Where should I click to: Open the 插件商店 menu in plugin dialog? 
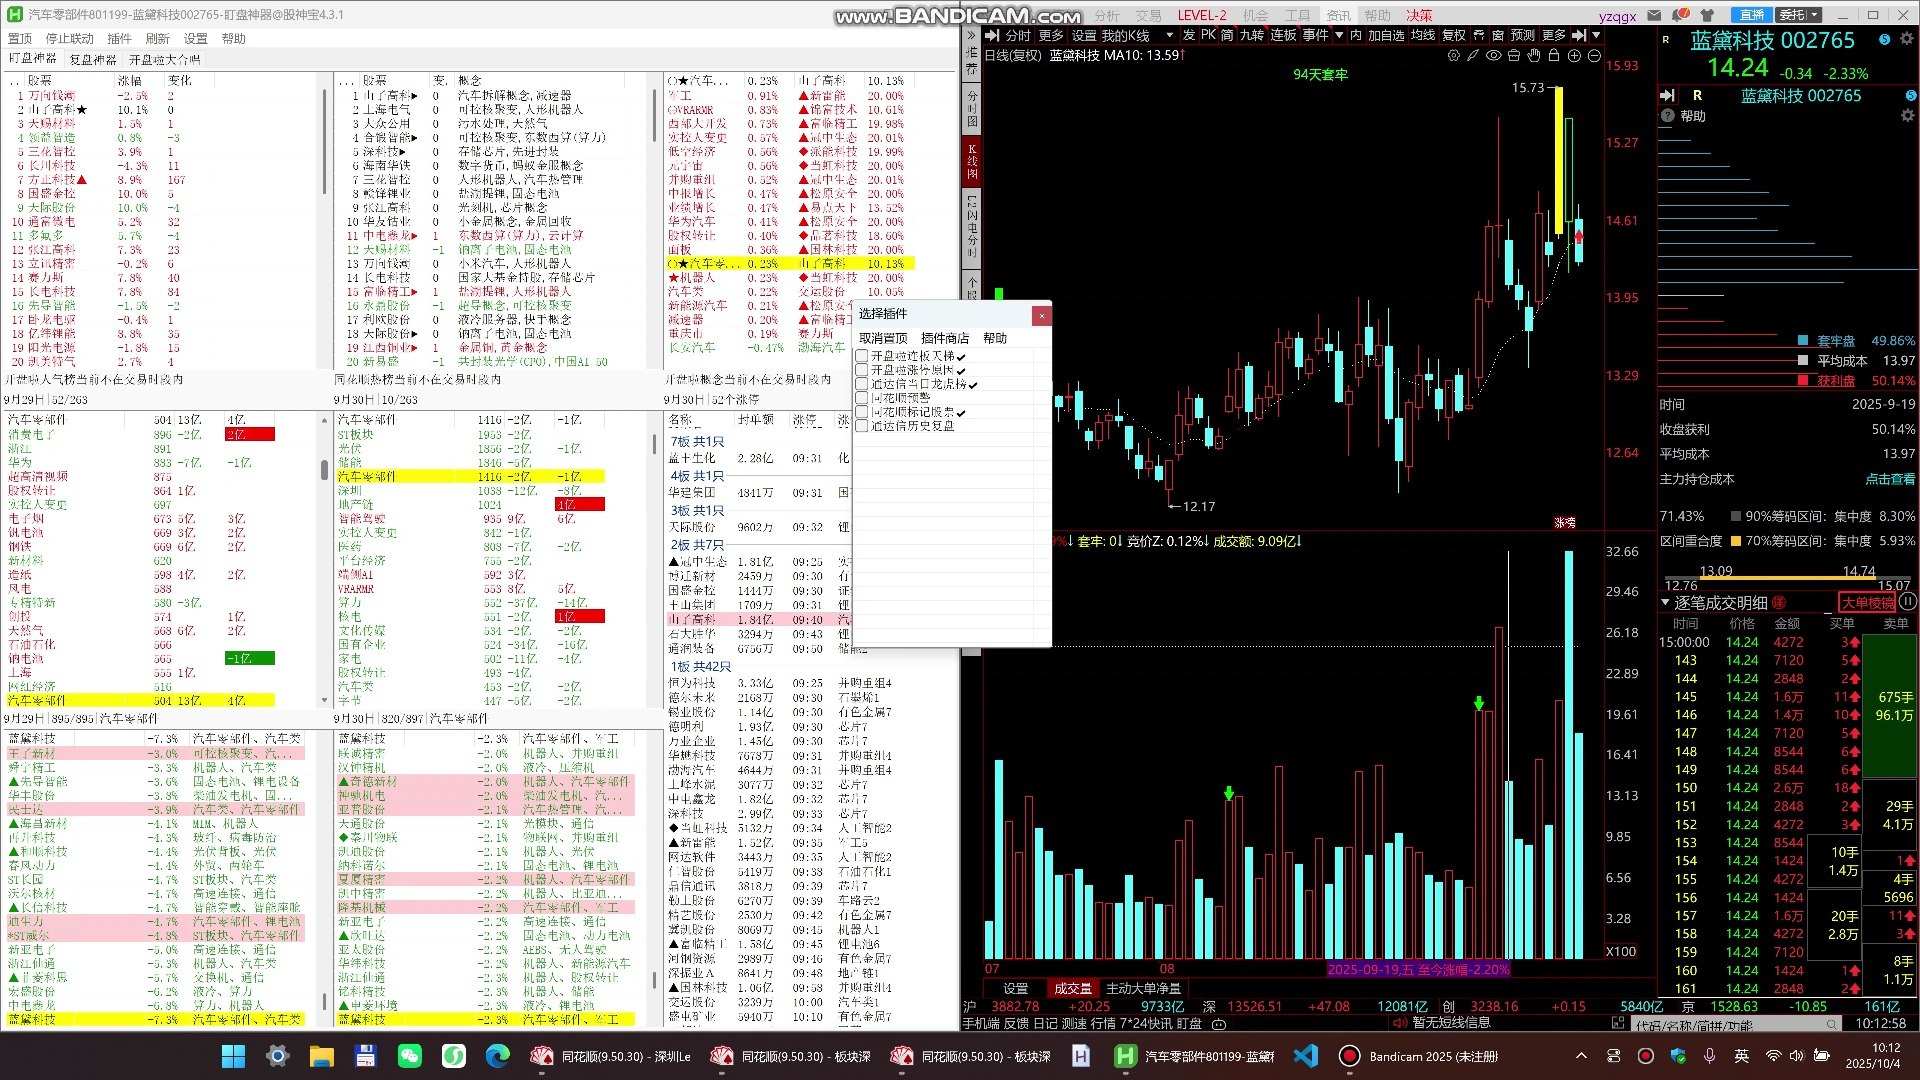coord(944,338)
